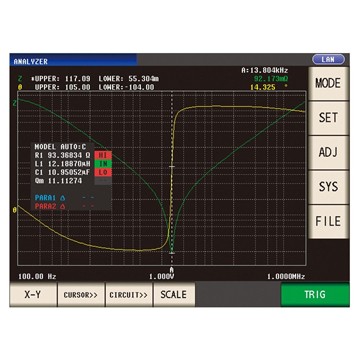The width and height of the screenshot is (360, 360).
Task: Click the A:13.804kHz cursor frequency readout
Action: [265, 70]
